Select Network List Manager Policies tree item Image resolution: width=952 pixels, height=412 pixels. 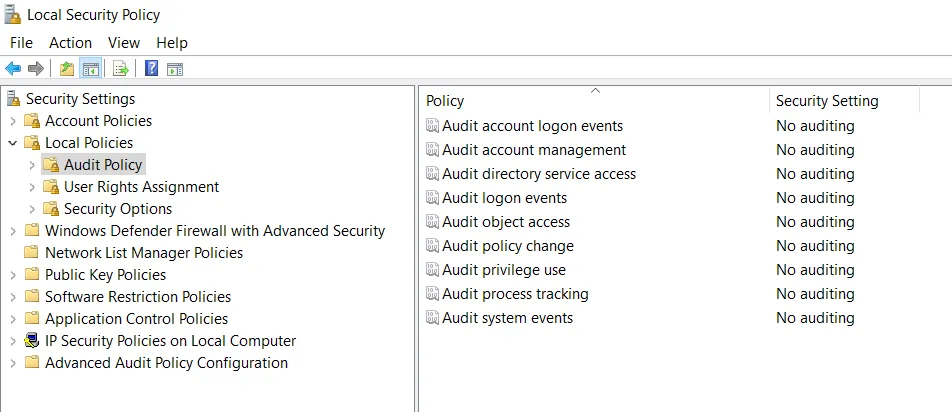[144, 252]
